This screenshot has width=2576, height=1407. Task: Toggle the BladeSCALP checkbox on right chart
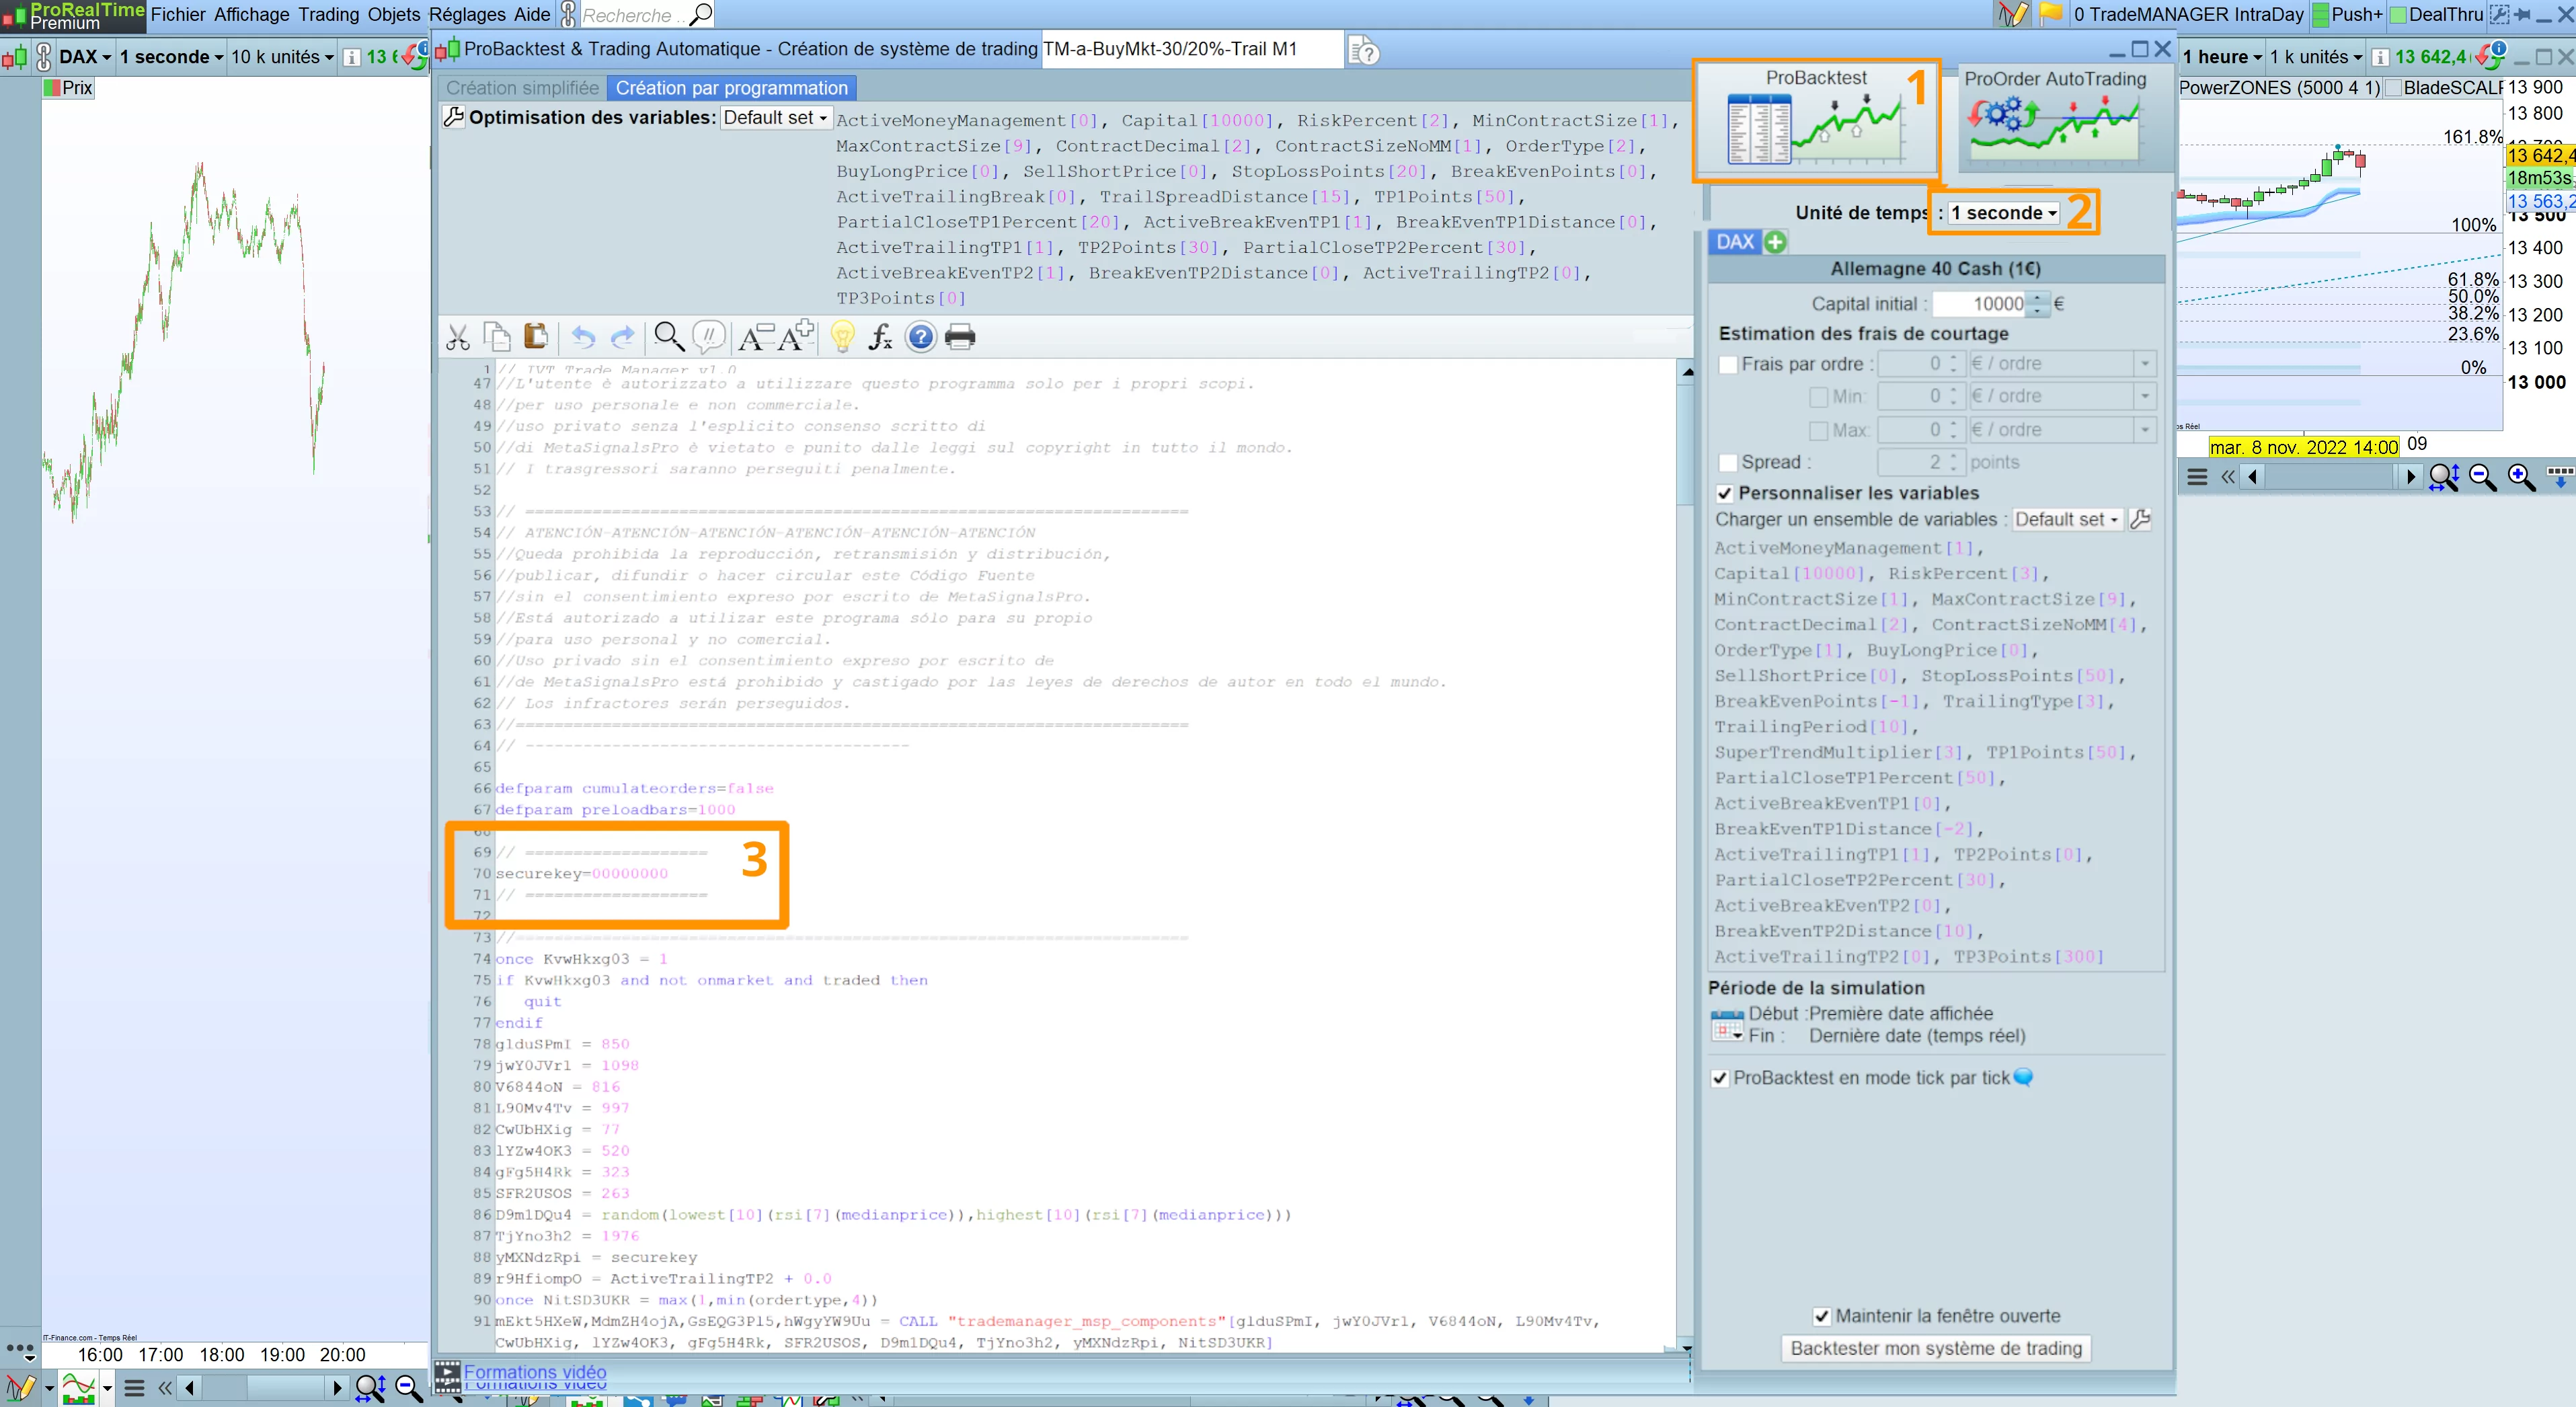(x=2394, y=88)
